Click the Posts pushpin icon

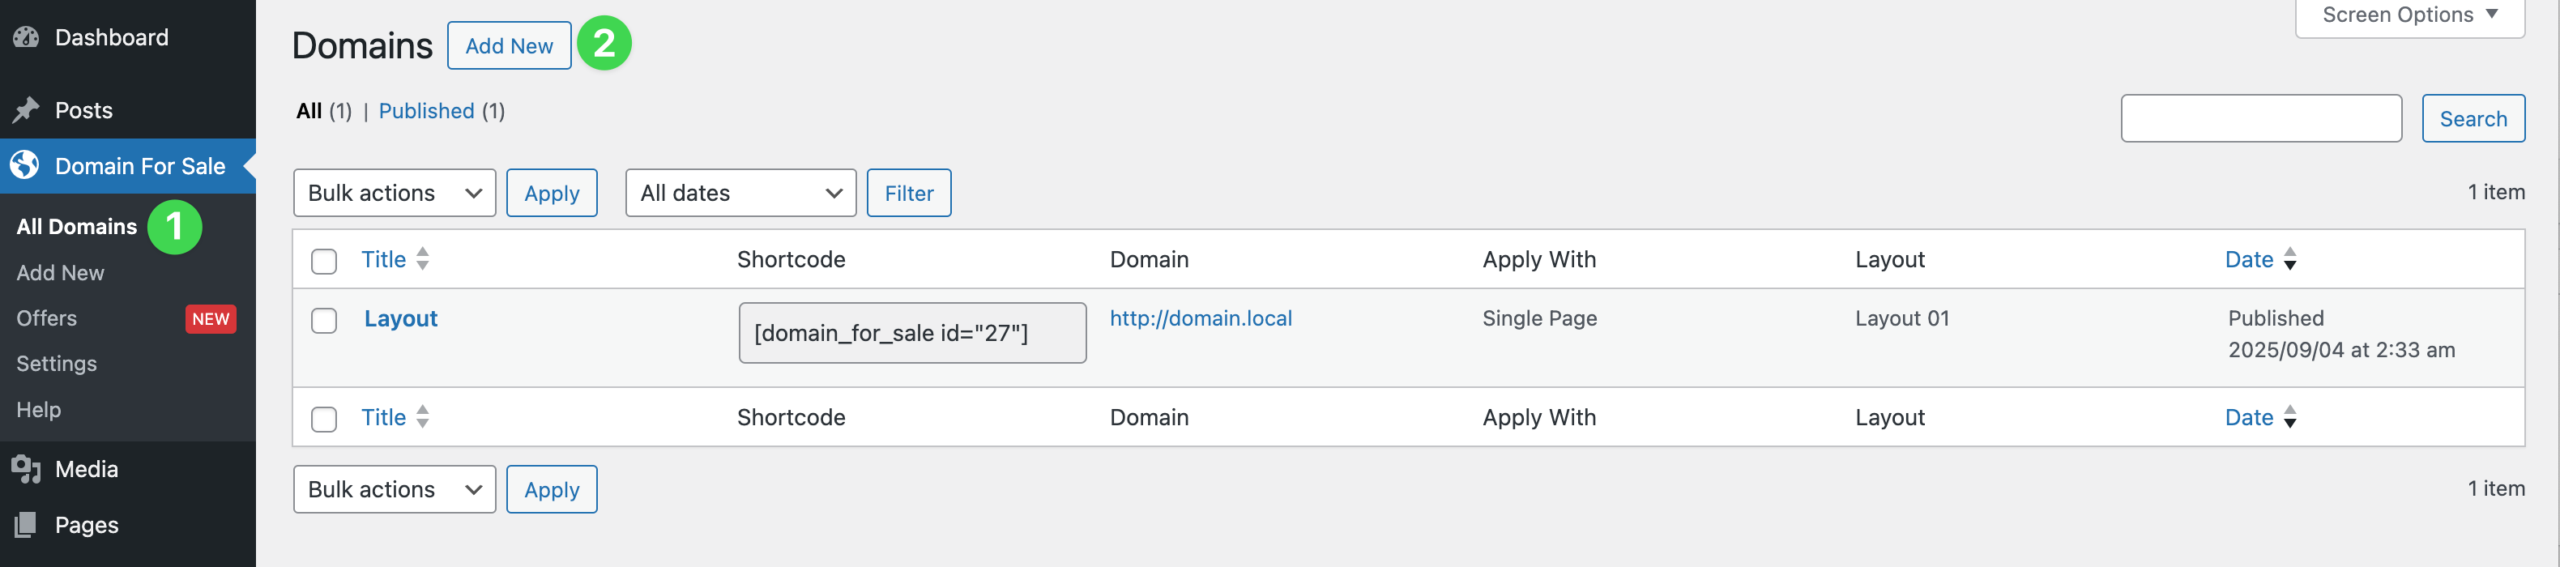tap(26, 110)
